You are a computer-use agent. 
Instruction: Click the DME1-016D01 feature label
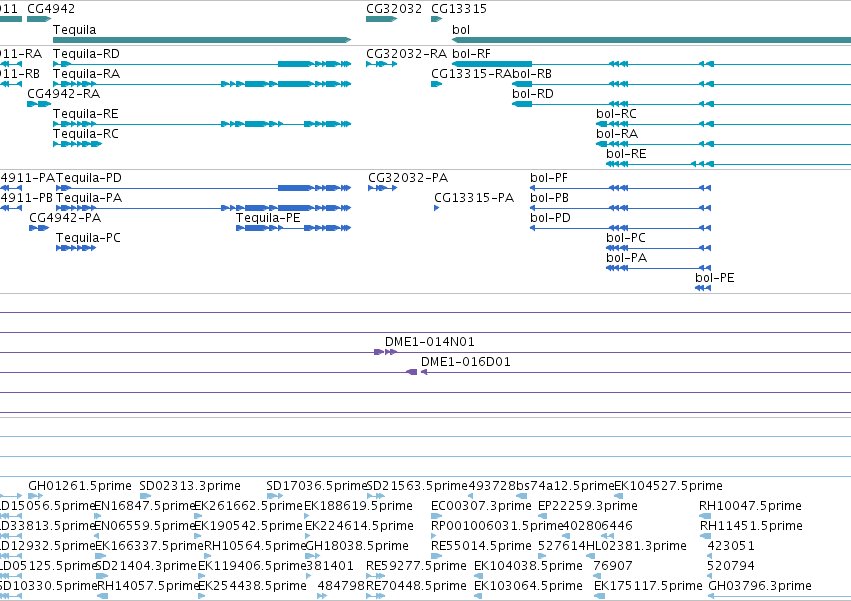[x=466, y=362]
